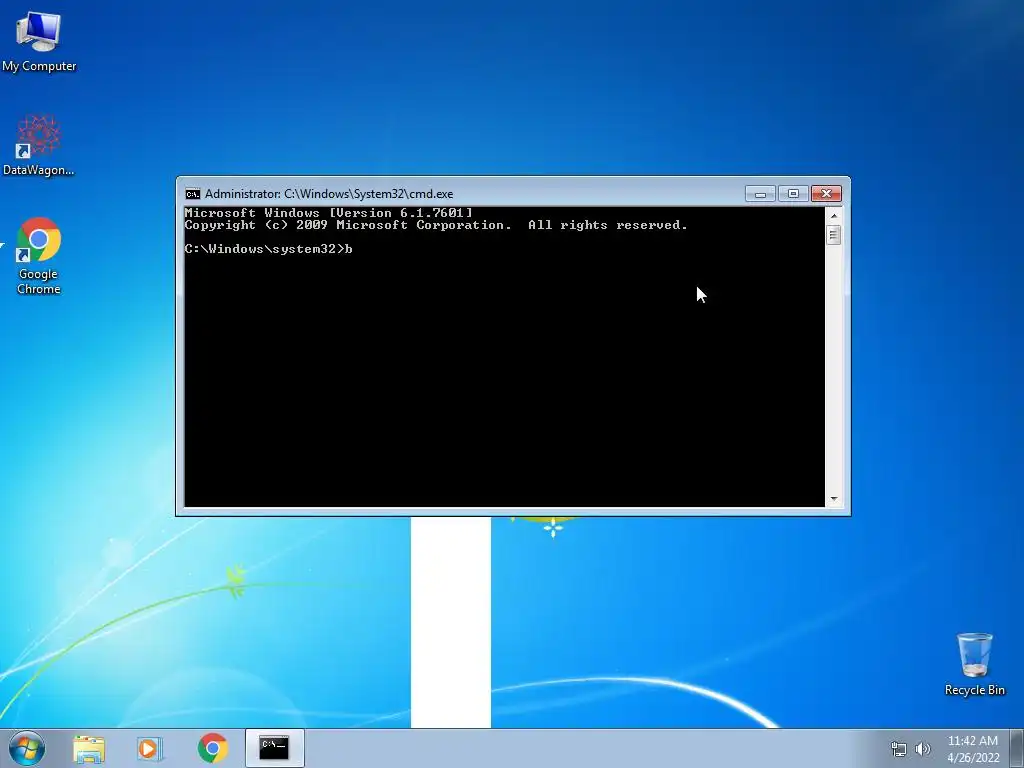This screenshot has width=1024, height=768.
Task: Click the cmd scrollbar down arrow
Action: click(x=833, y=499)
